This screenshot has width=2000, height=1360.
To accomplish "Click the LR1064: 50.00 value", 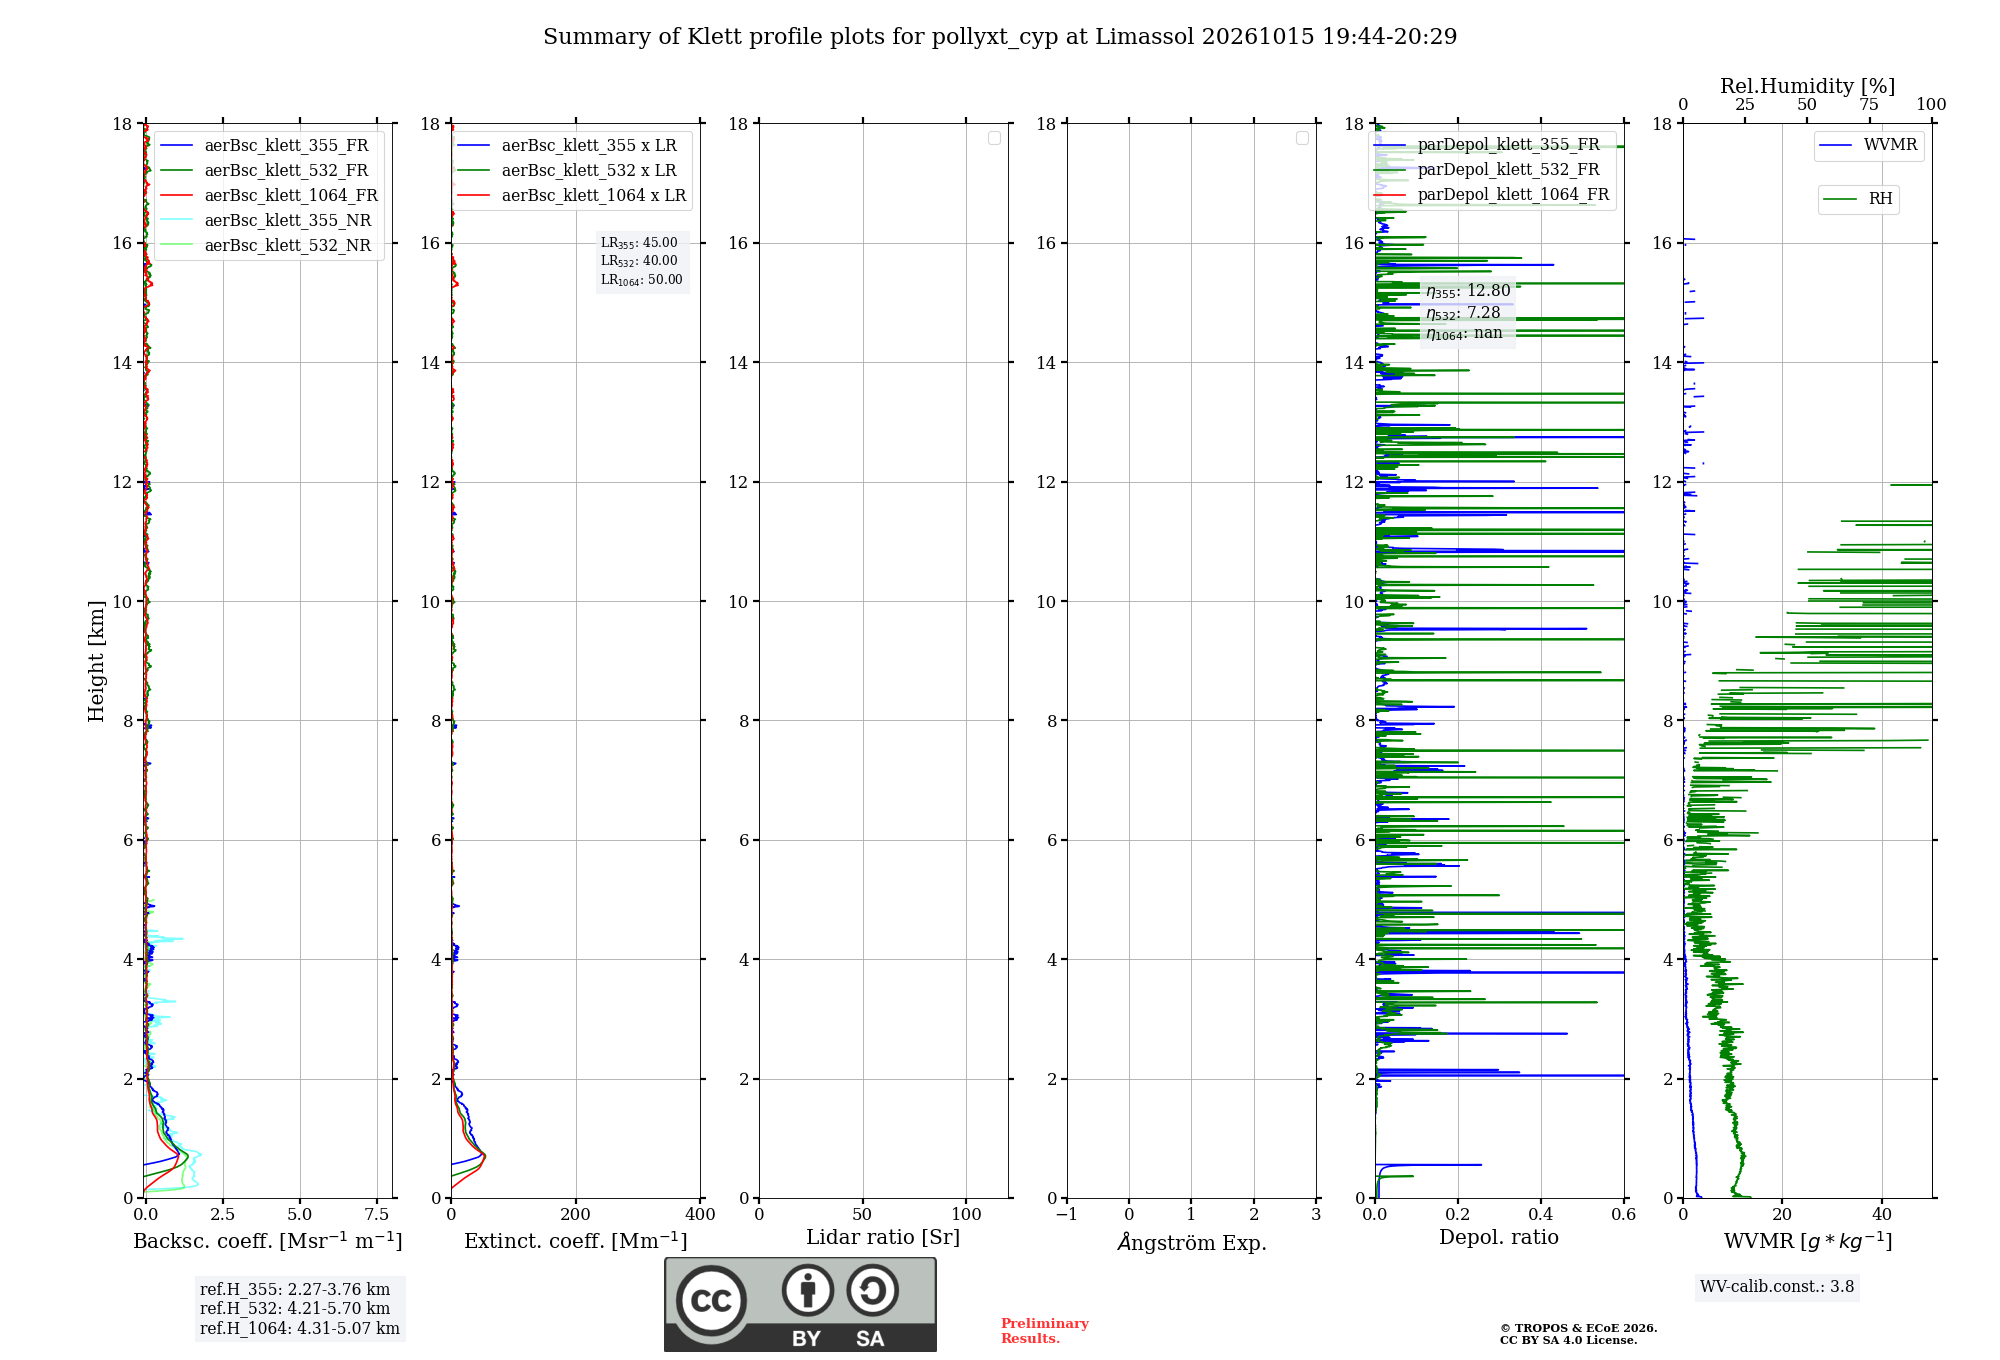I will [642, 280].
